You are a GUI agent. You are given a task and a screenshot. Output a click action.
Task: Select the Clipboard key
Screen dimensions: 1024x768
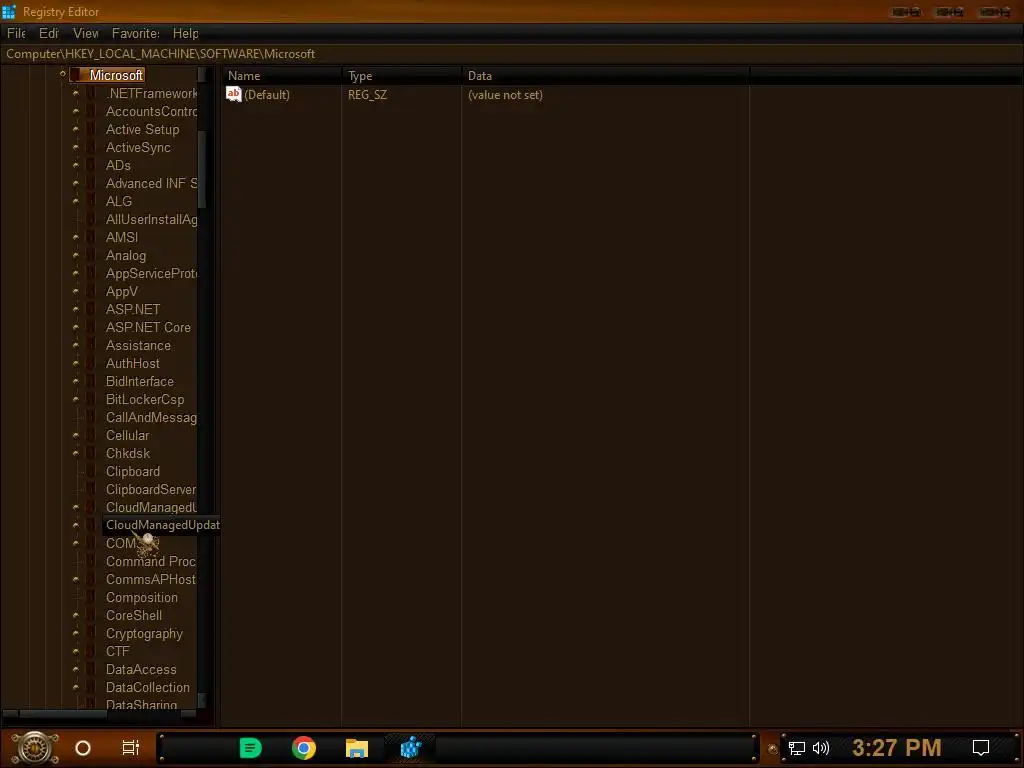point(133,472)
